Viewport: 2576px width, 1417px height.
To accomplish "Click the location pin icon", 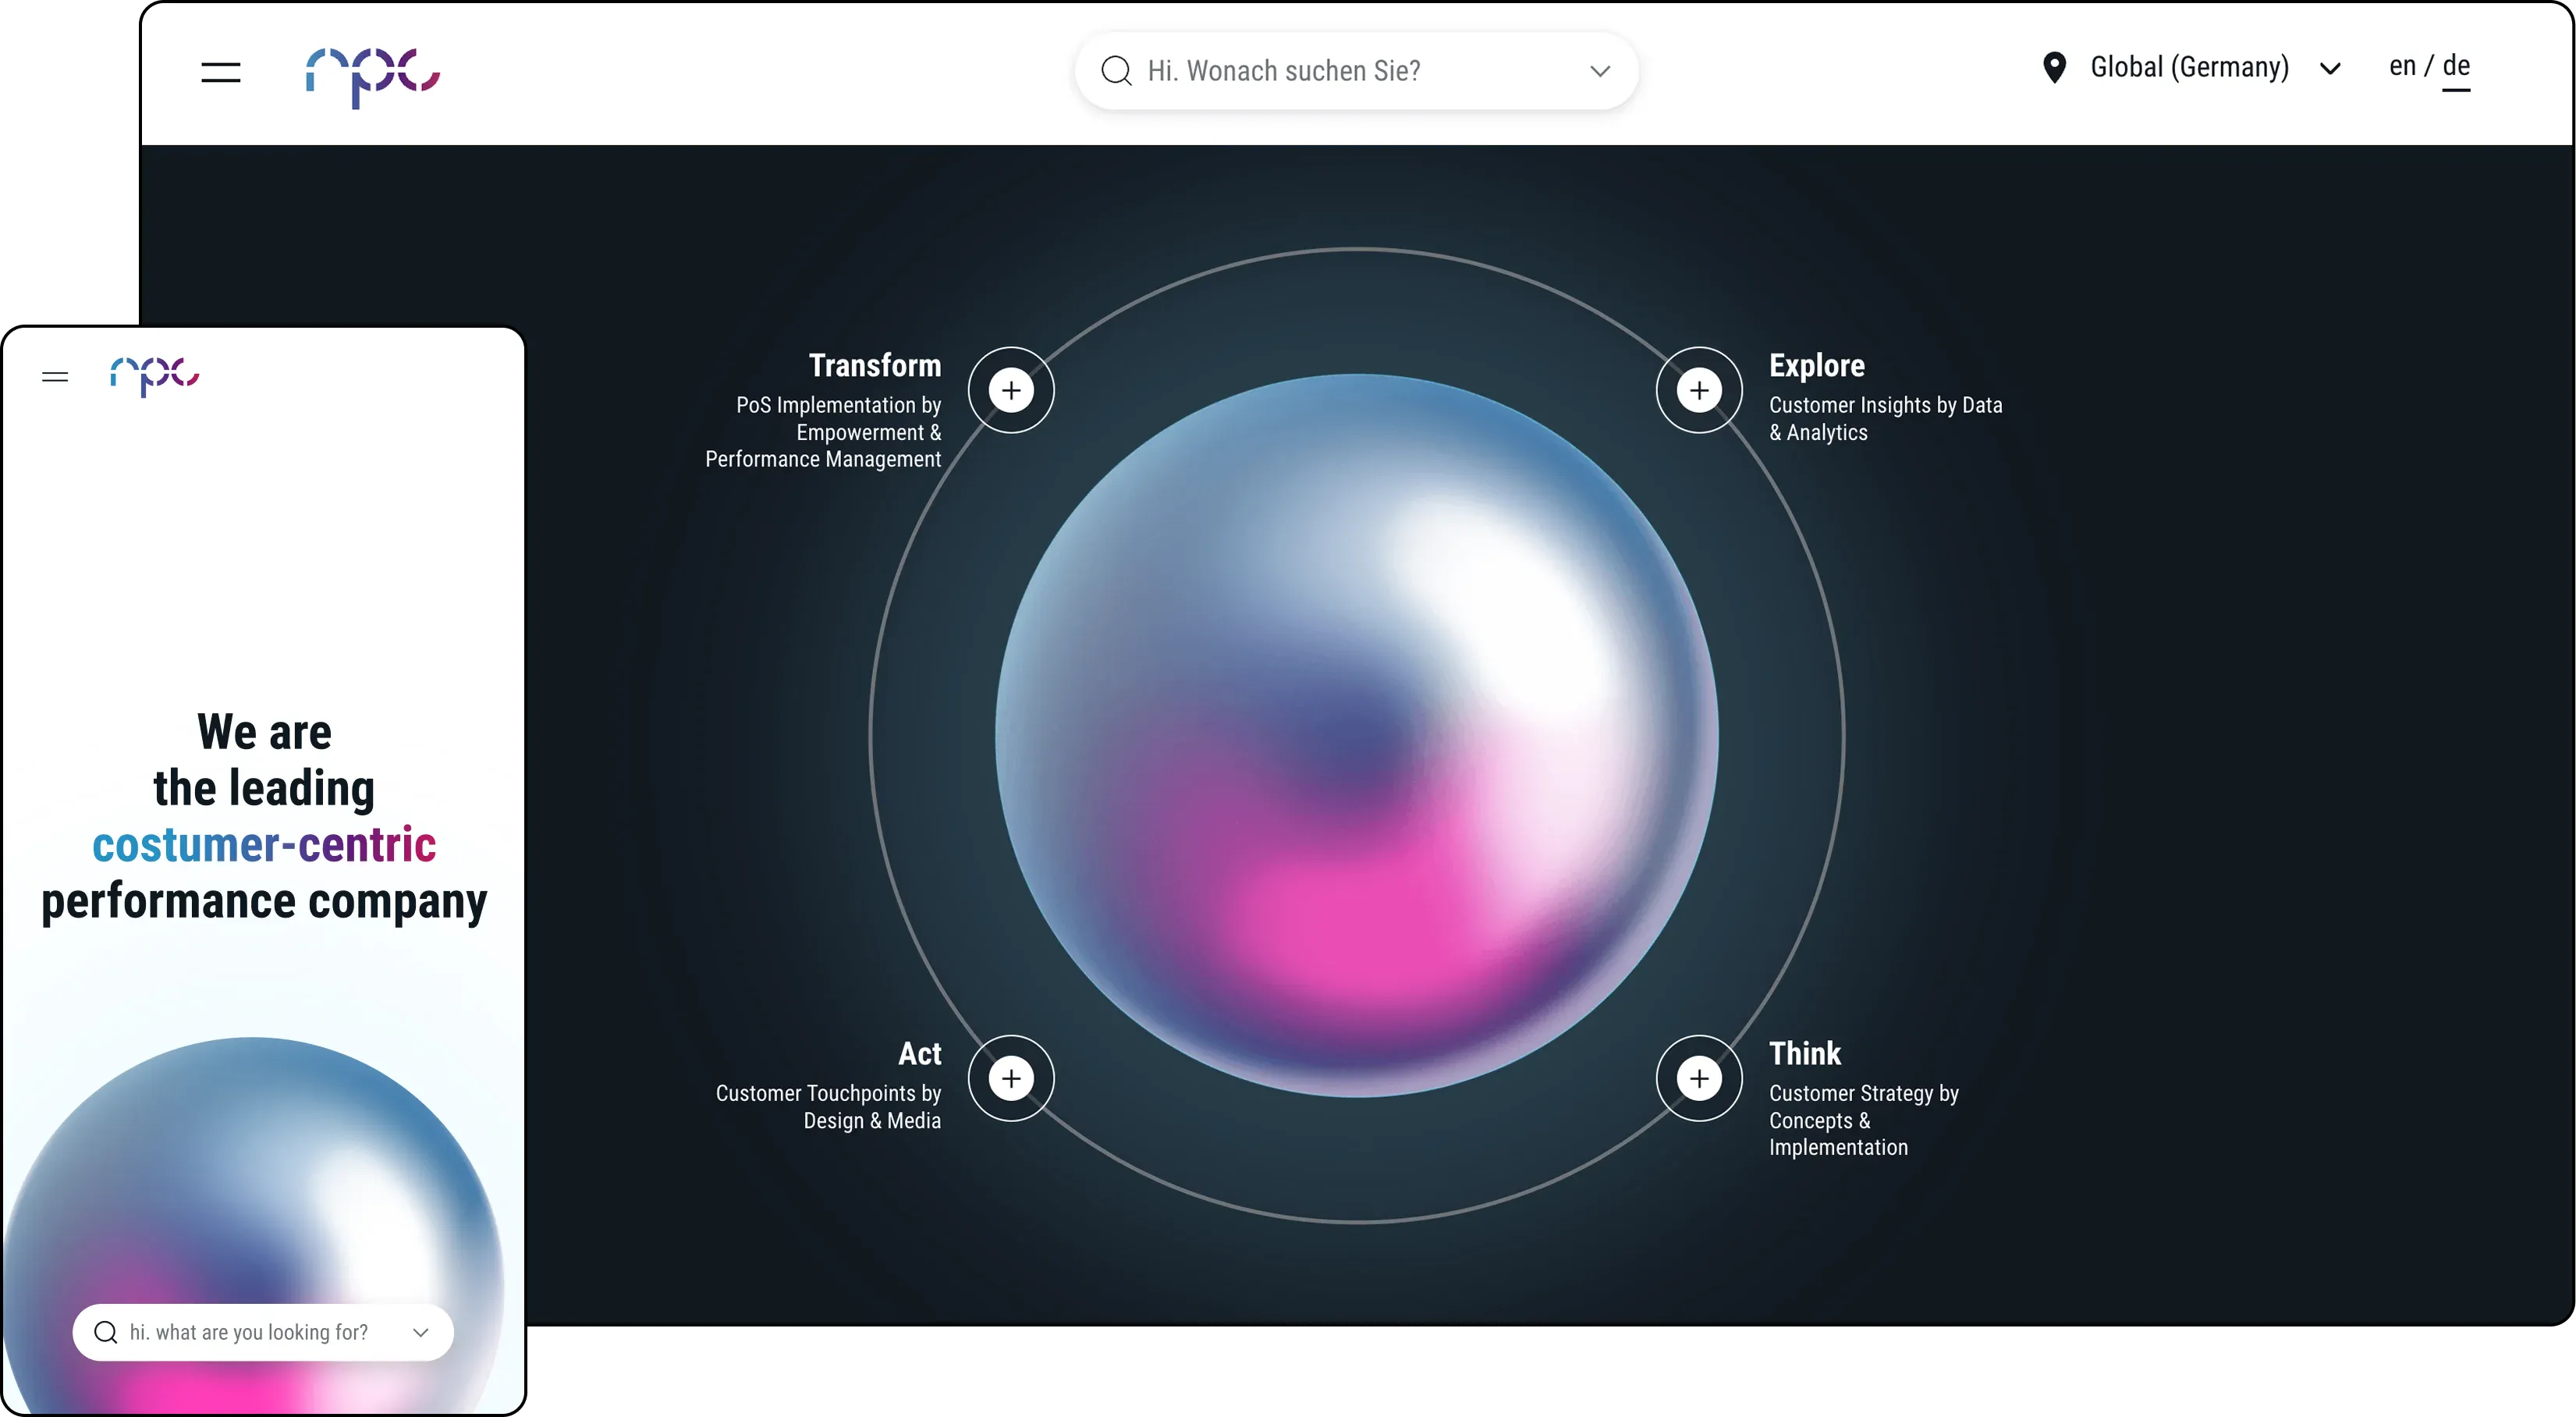I will pyautogui.click(x=2055, y=68).
